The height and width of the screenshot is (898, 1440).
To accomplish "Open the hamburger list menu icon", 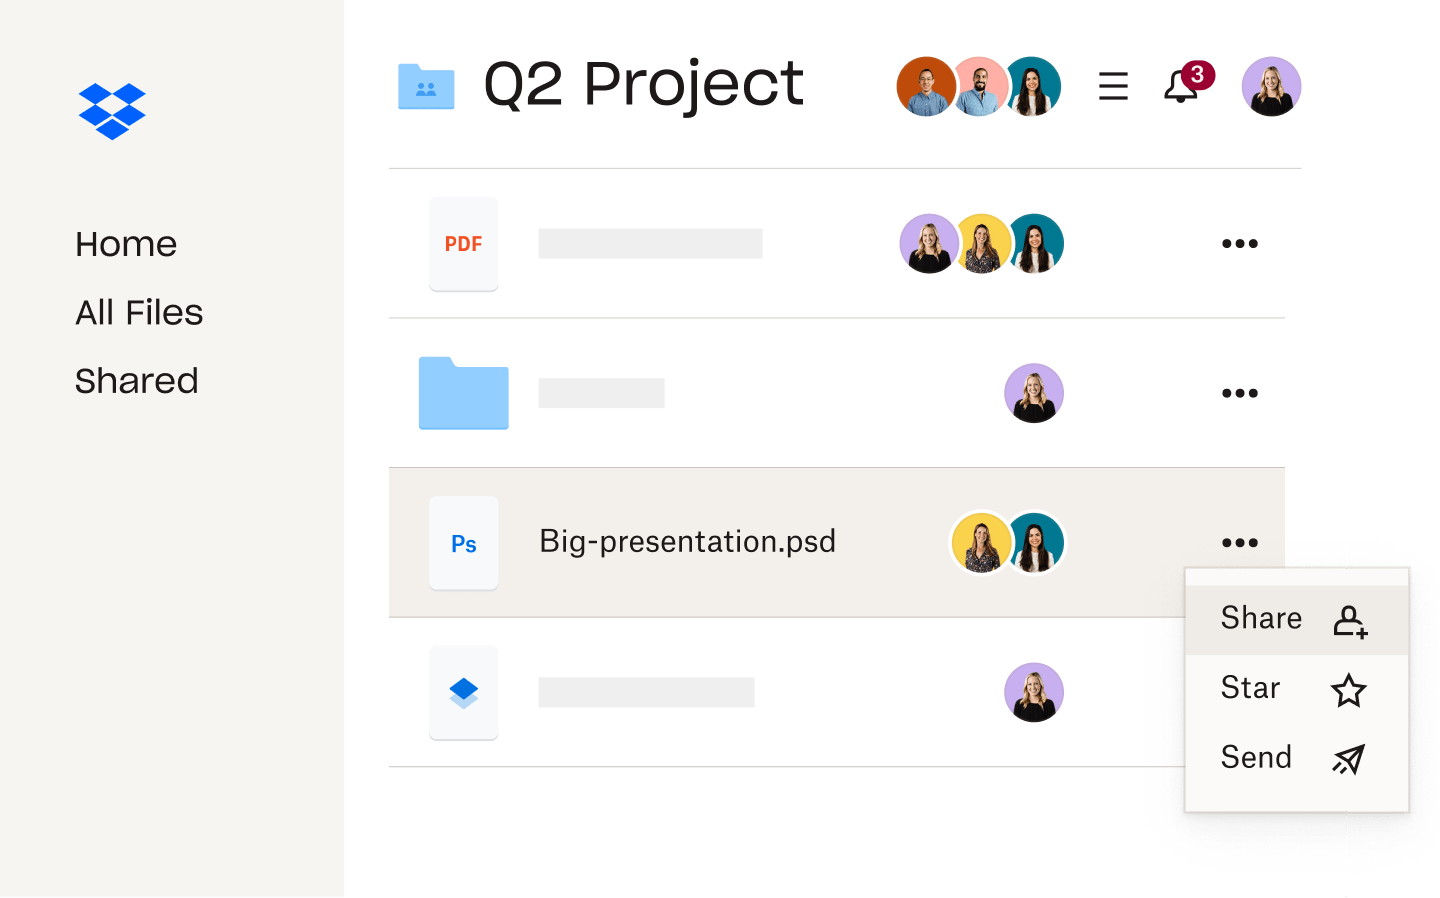I will click(1113, 87).
